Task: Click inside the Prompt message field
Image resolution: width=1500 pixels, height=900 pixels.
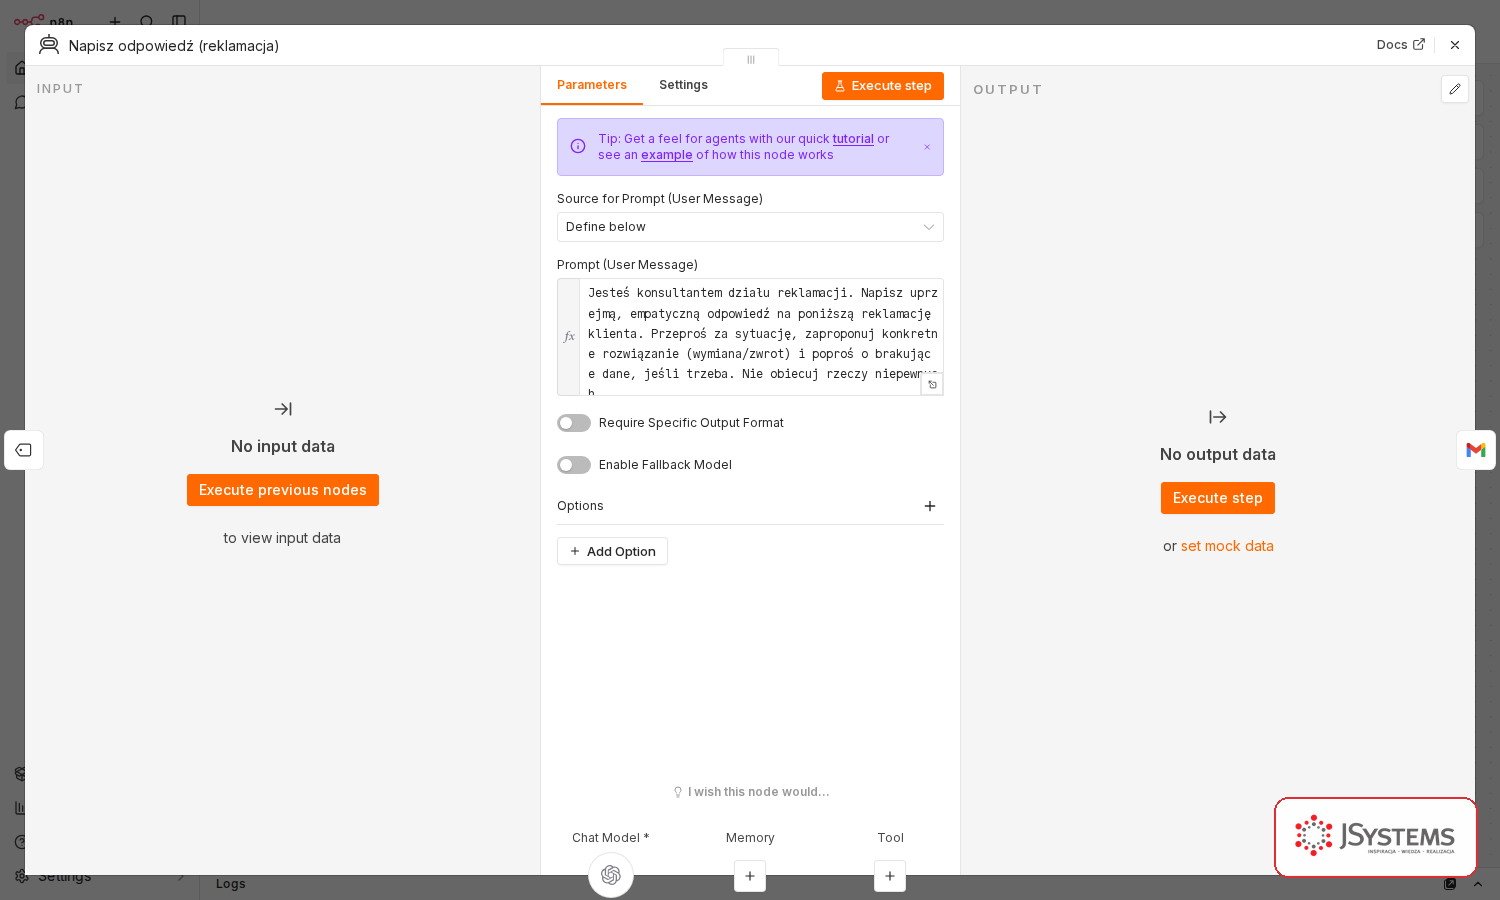Action: 761,337
